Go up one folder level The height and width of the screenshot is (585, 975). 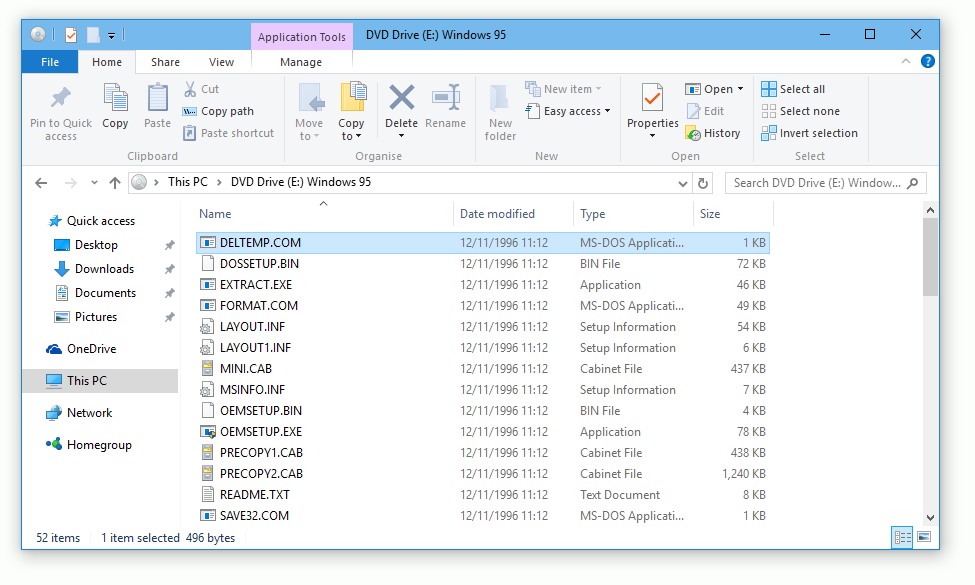pos(114,183)
